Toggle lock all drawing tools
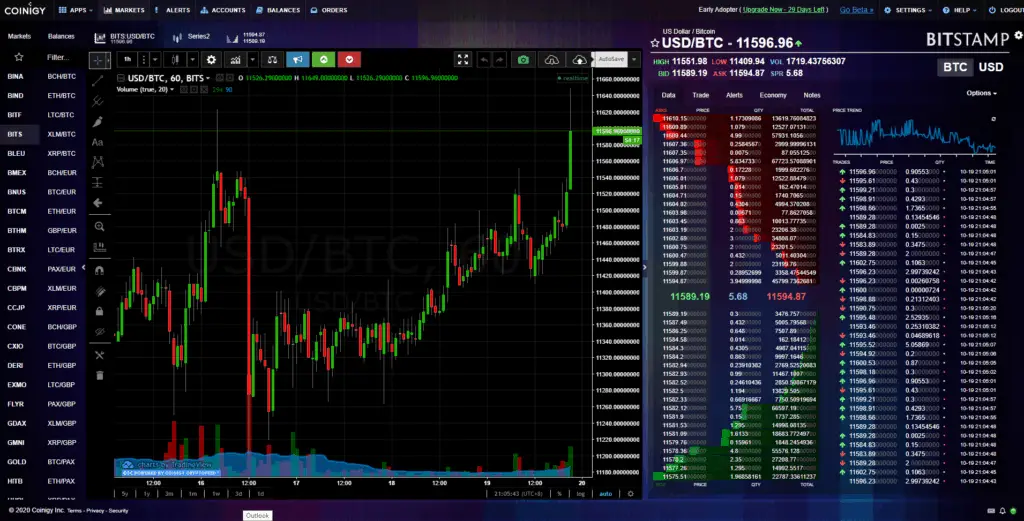The height and width of the screenshot is (521, 1024). [99, 311]
